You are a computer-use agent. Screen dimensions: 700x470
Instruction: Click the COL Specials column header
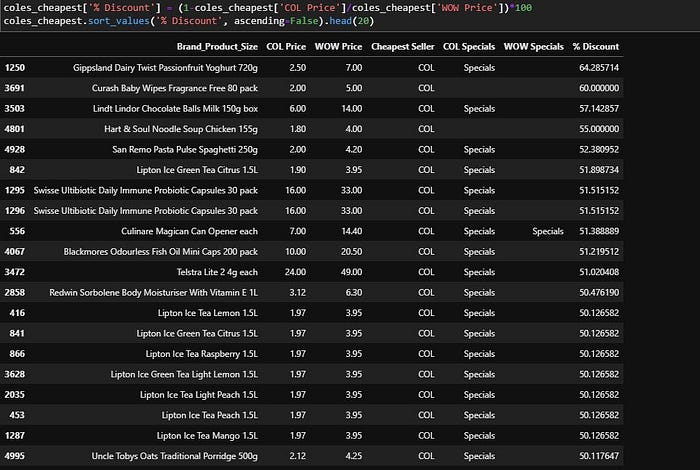469,46
